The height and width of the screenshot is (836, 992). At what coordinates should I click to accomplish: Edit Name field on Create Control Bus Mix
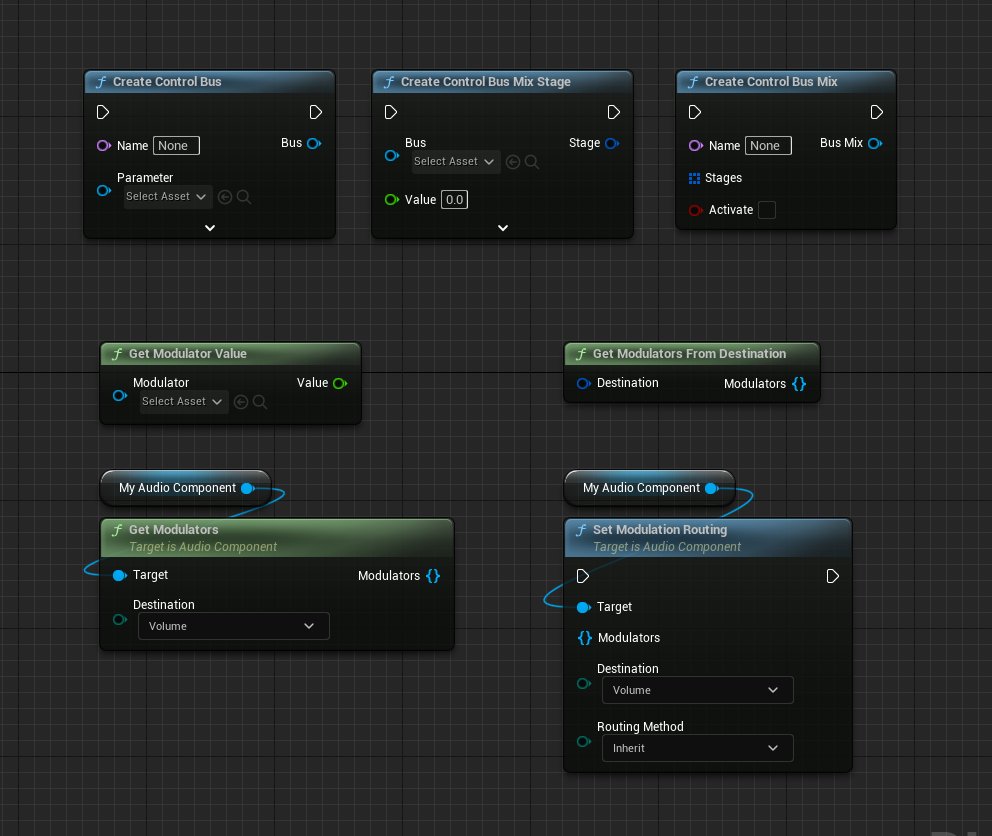click(768, 146)
